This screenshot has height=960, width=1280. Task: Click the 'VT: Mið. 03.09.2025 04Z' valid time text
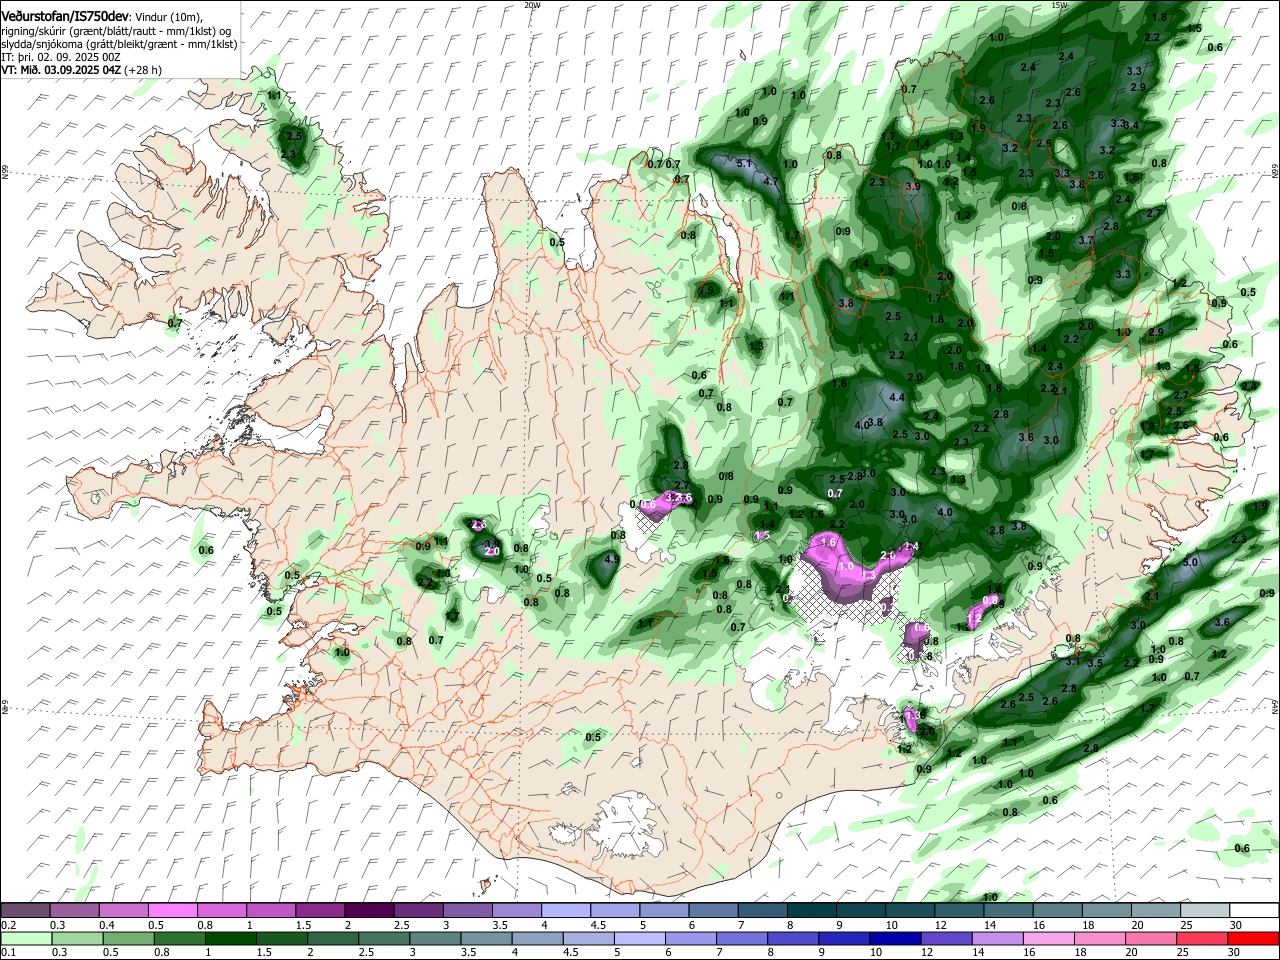tap(62, 70)
